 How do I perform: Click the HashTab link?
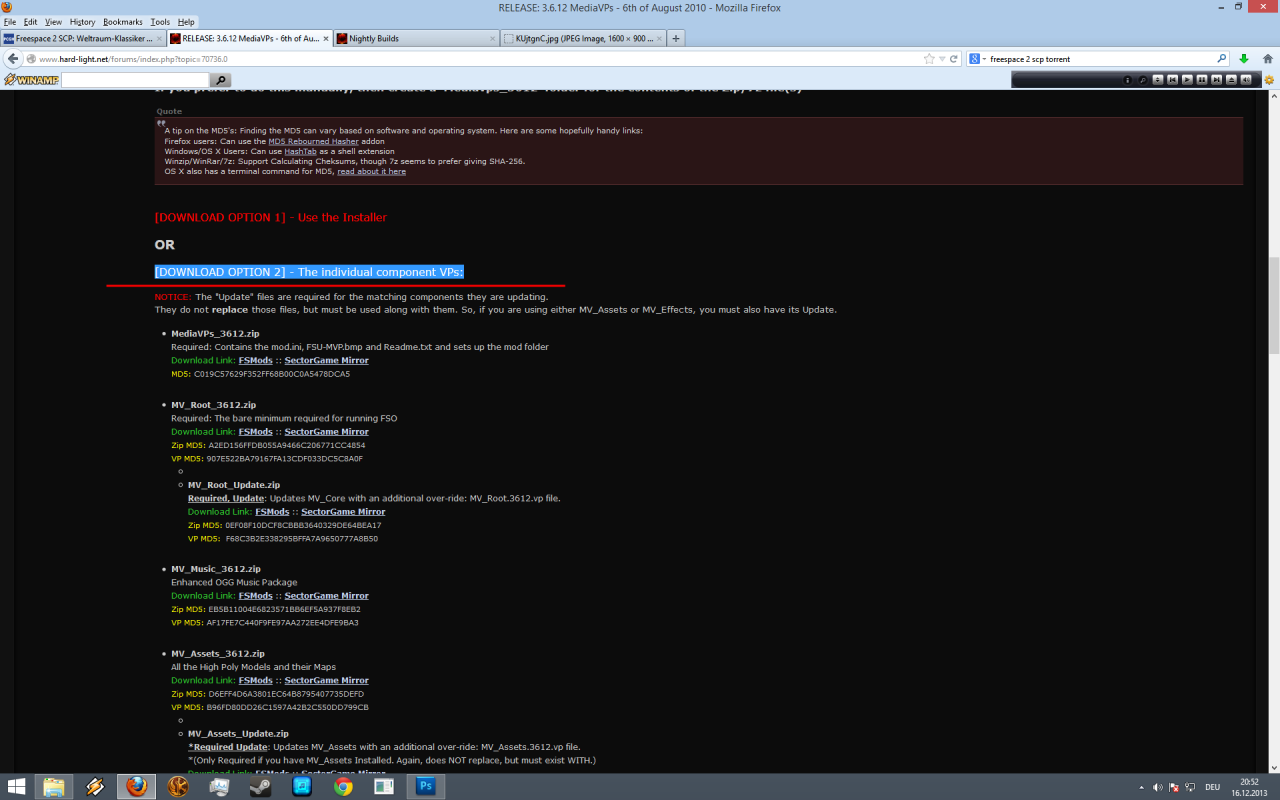(x=301, y=151)
